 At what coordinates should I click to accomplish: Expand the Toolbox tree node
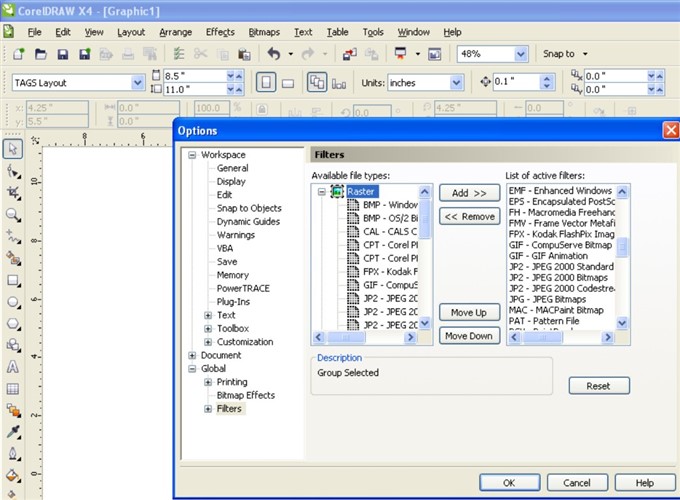[x=208, y=329]
